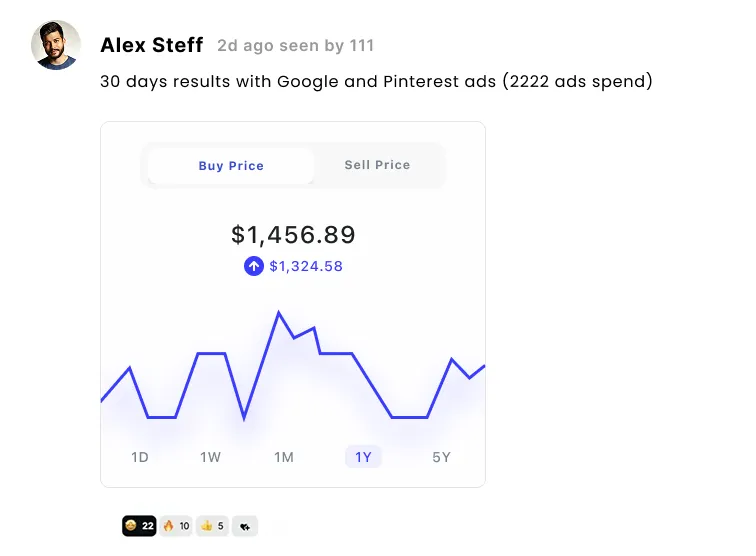The width and height of the screenshot is (756, 556).
Task: Click the $1,324.58 change amount
Action: coord(306,266)
